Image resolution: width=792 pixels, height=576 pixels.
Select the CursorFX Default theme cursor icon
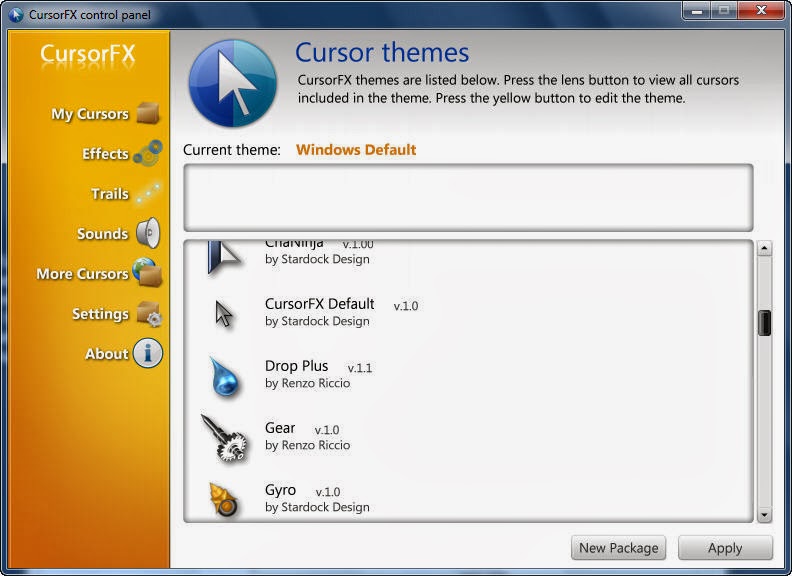tap(224, 314)
